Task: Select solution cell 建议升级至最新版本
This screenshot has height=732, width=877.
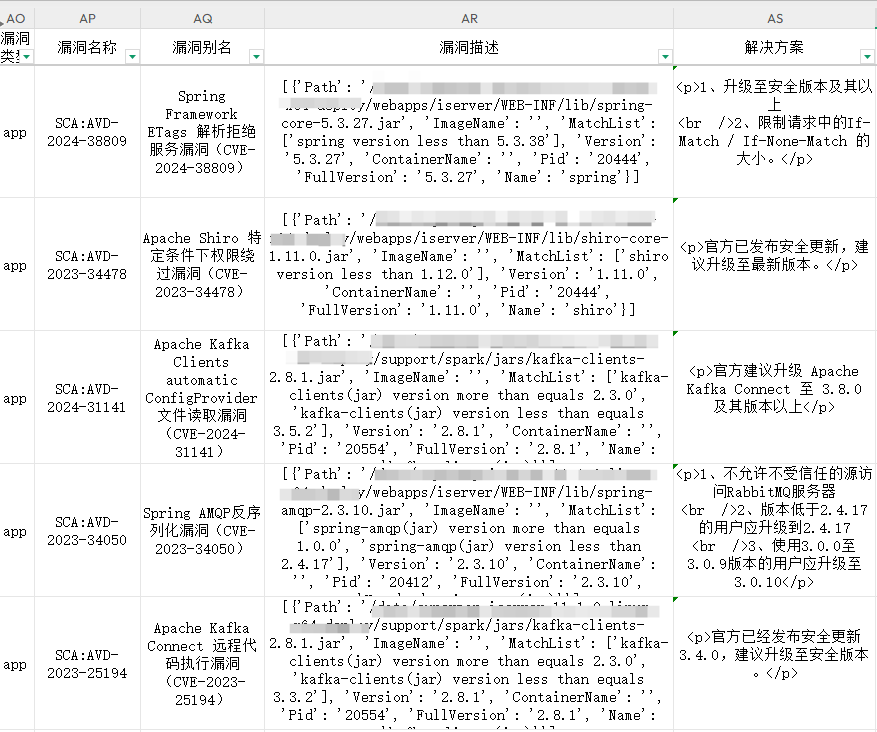Action: click(x=775, y=265)
